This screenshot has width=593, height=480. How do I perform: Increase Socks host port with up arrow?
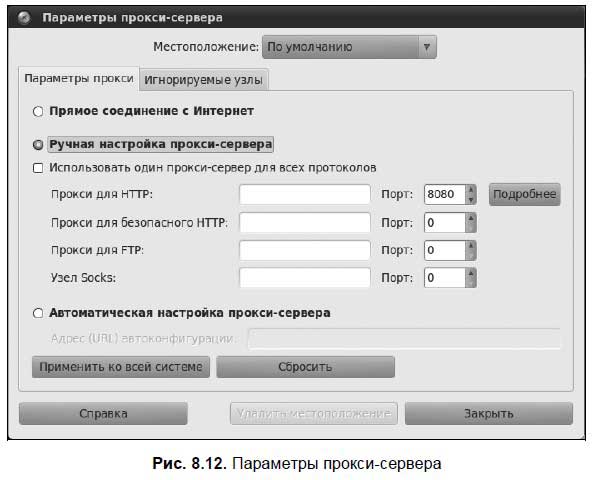(x=471, y=273)
